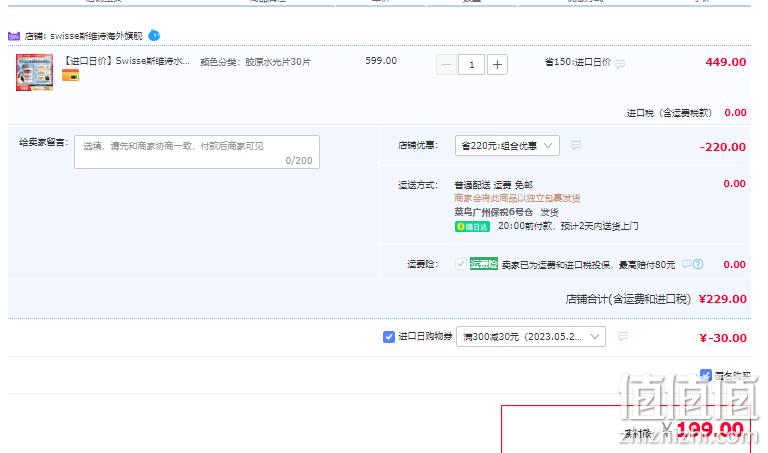This screenshot has width=768, height=453.
Task: Click the comment icon beside the freight insurance text
Action: pos(687,264)
